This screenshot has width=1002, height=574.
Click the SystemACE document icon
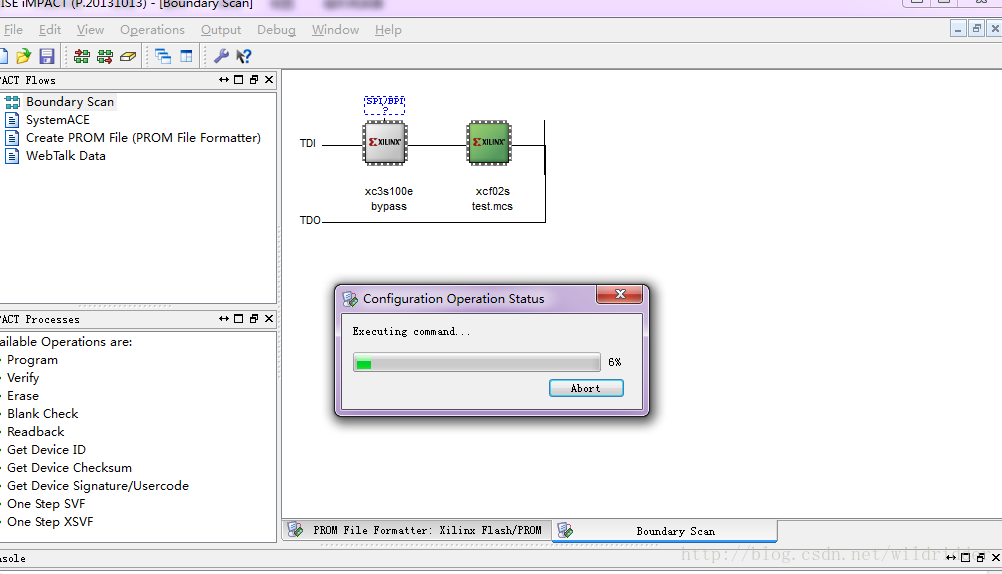tap(12, 120)
